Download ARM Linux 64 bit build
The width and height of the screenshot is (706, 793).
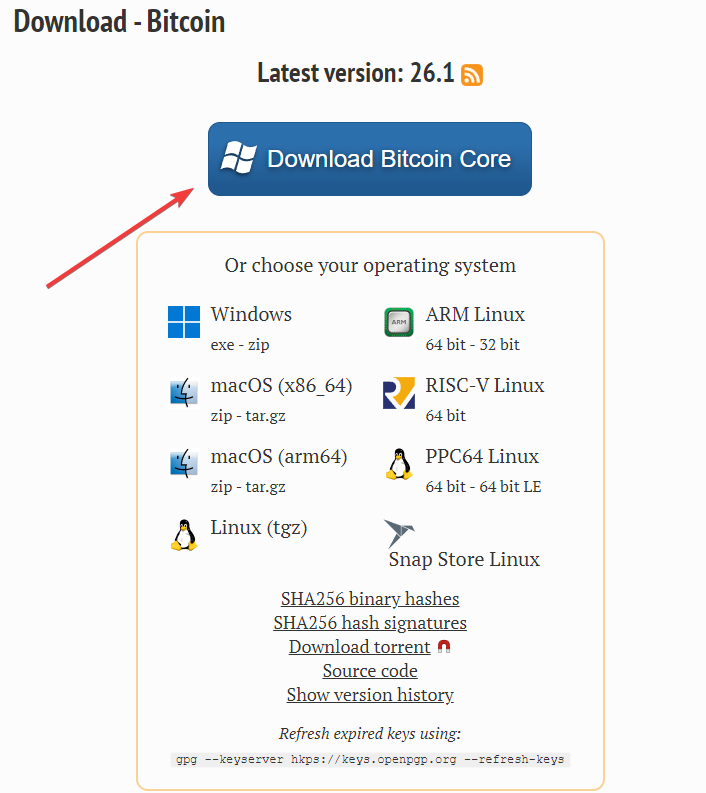pos(446,345)
